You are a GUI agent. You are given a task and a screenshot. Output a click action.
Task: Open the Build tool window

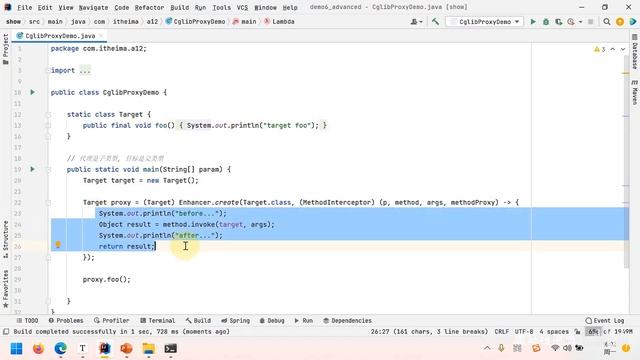point(198,321)
